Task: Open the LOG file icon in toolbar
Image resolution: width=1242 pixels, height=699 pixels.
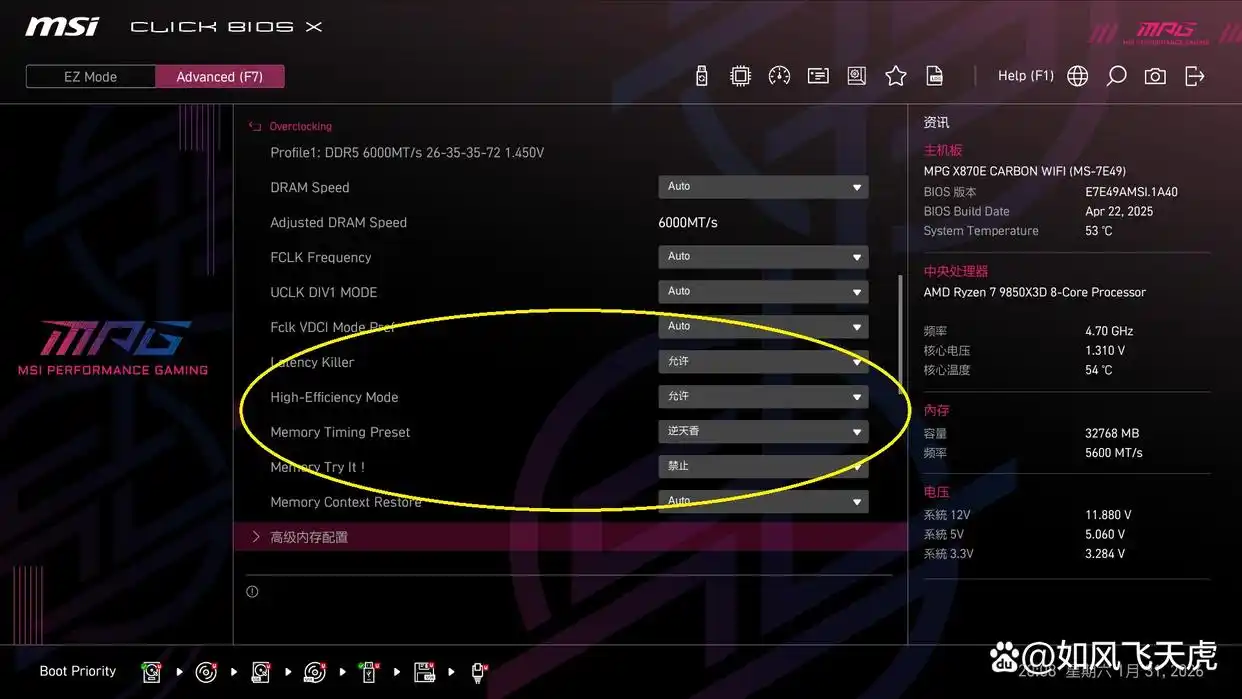Action: point(935,76)
